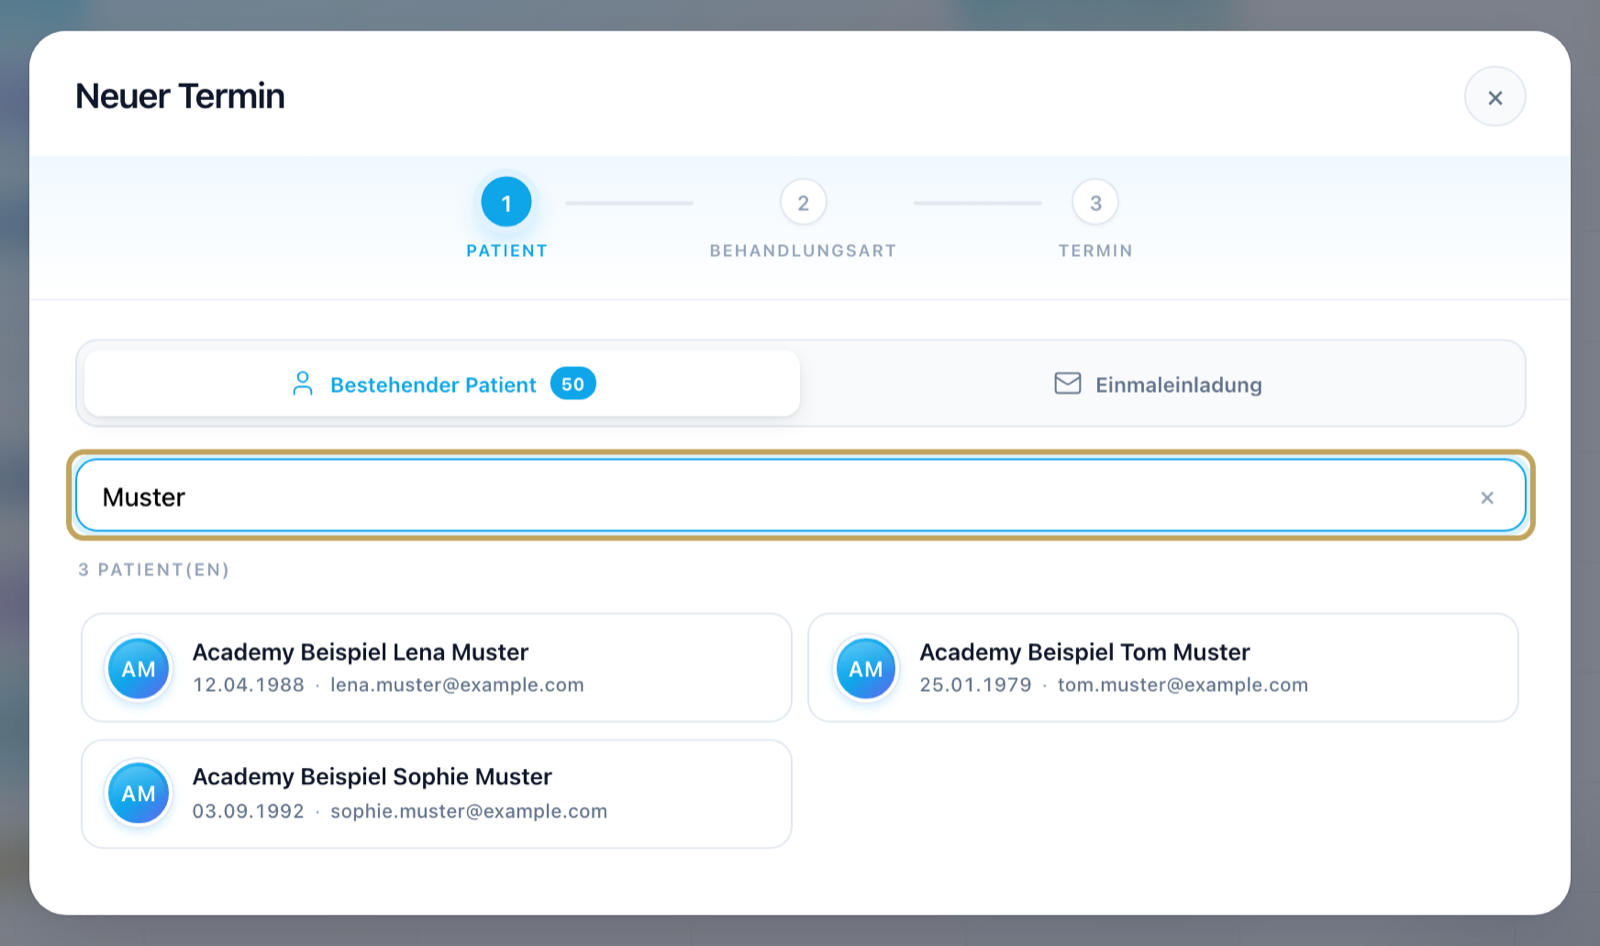Click Tom Muster's AM avatar

(865, 669)
